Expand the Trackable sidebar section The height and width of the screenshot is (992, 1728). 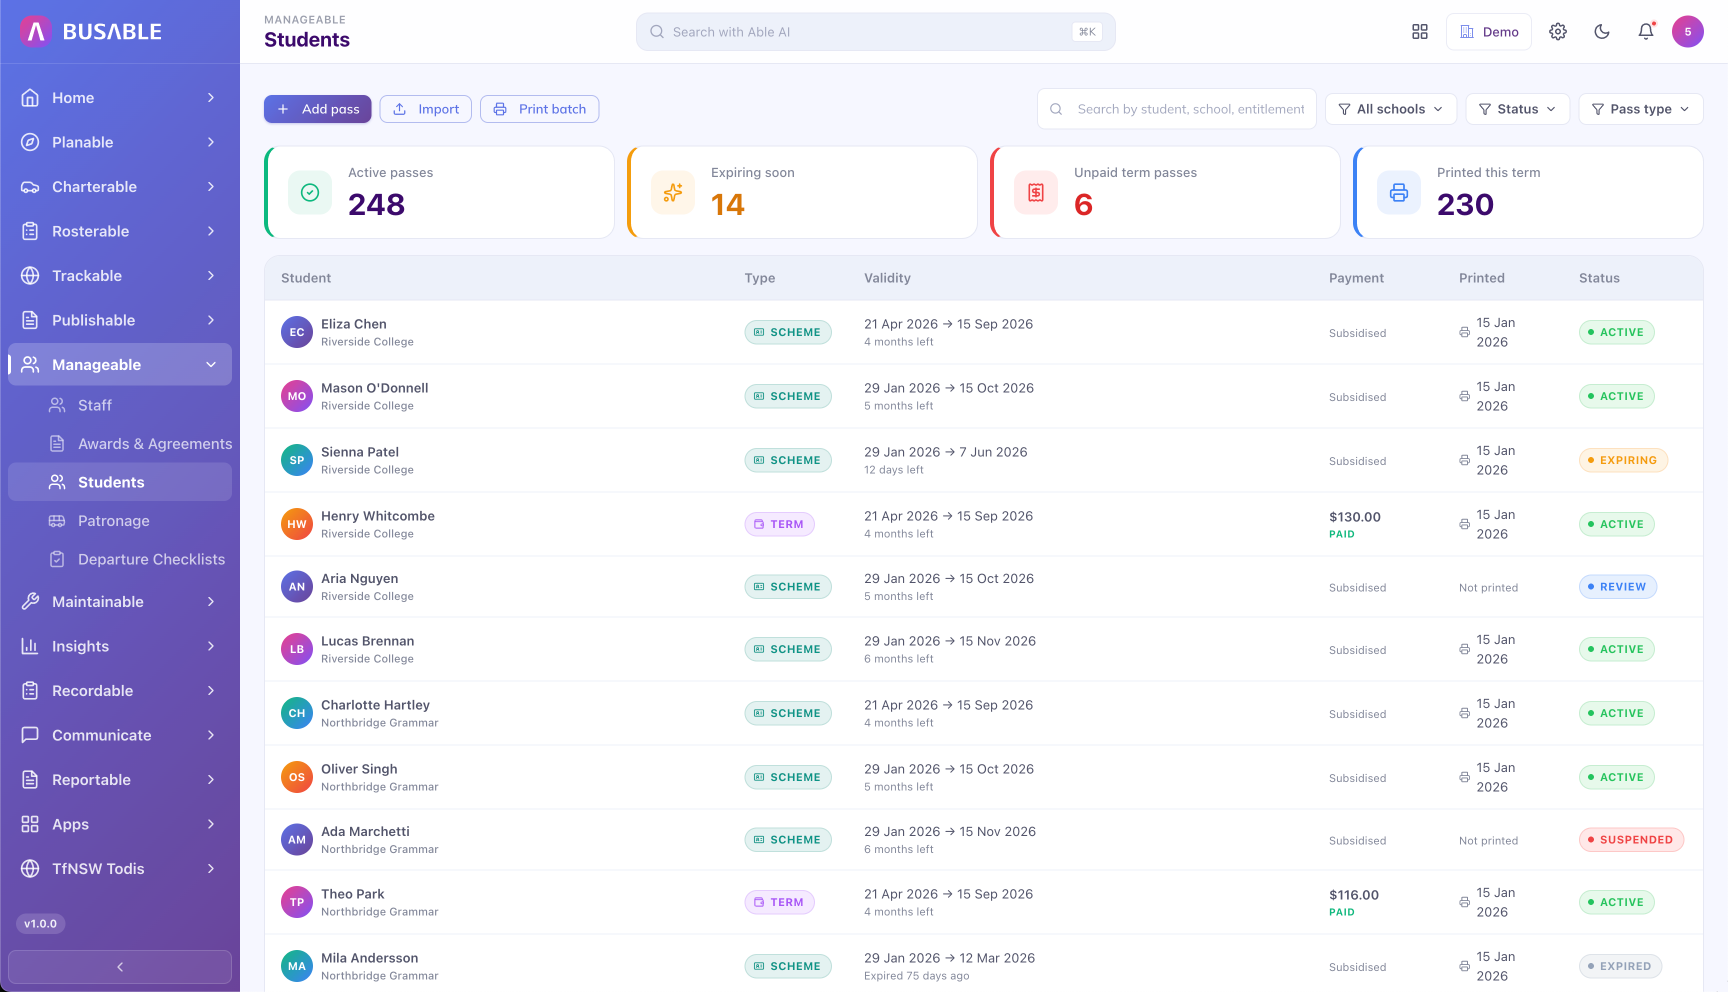[120, 276]
